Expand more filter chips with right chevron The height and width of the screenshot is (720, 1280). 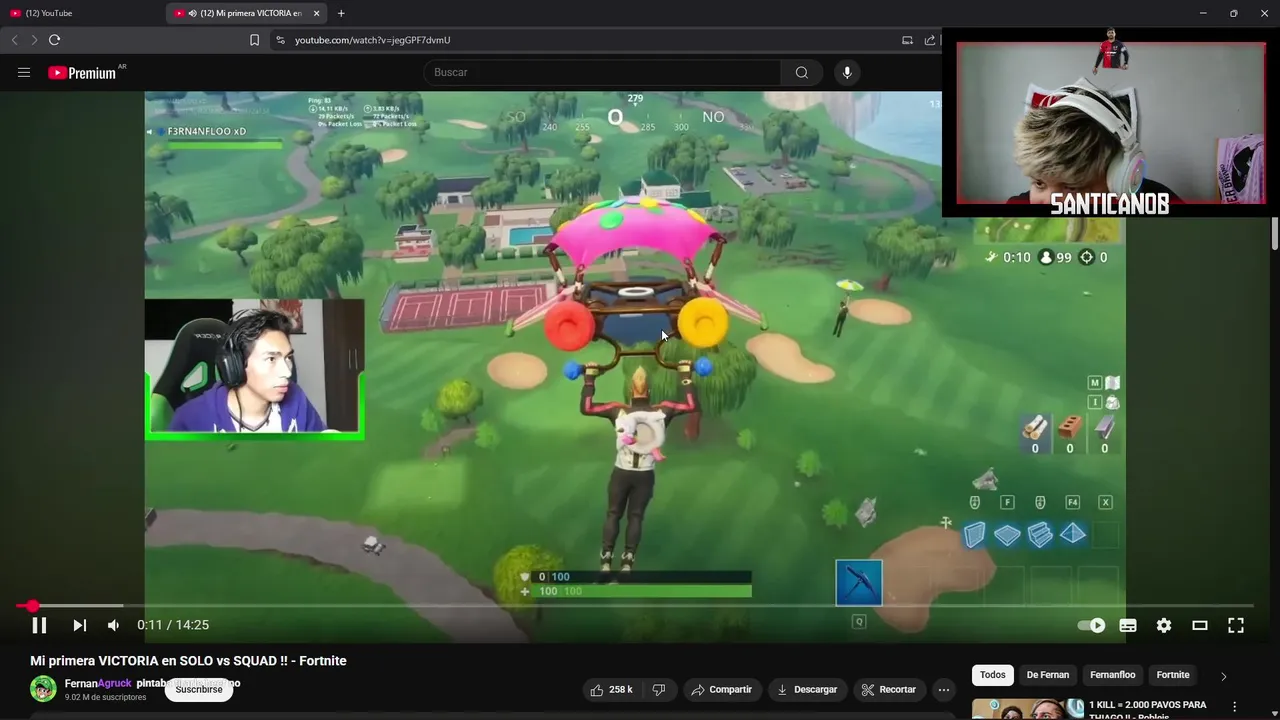point(1223,676)
